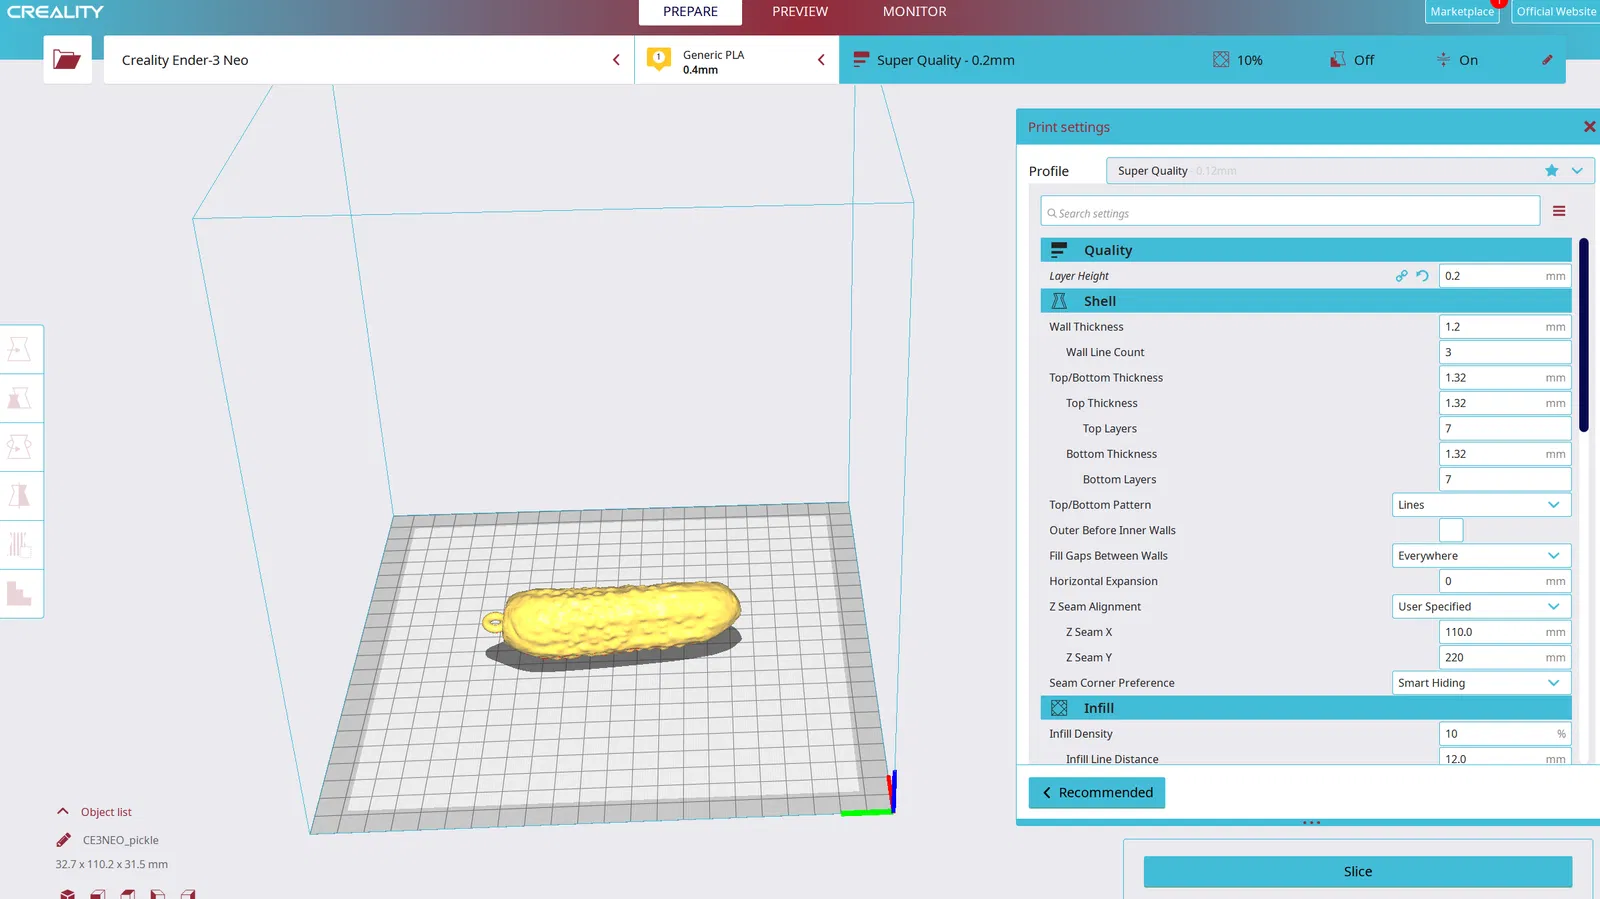The height and width of the screenshot is (899, 1600).
Task: Select the Per Model Settings tool
Action: (x=20, y=545)
